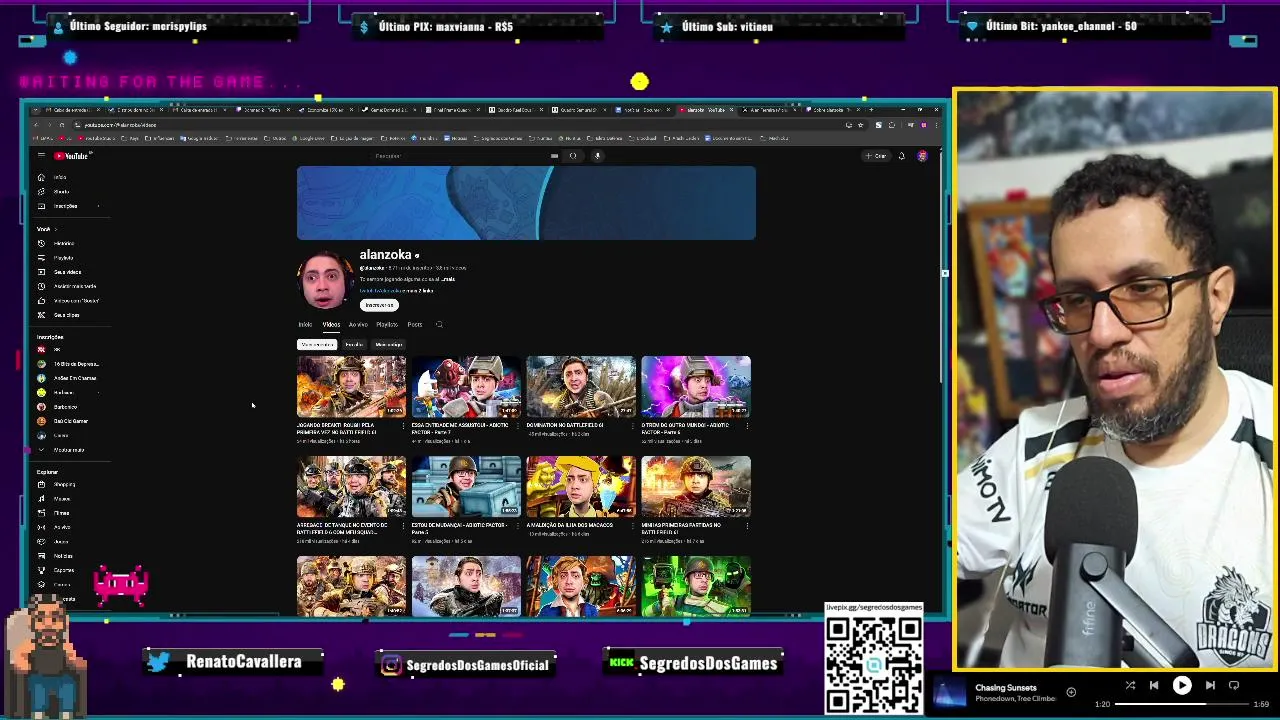This screenshot has width=1280, height=720.
Task: Open the YouTube account avatar menu
Action: [922, 156]
